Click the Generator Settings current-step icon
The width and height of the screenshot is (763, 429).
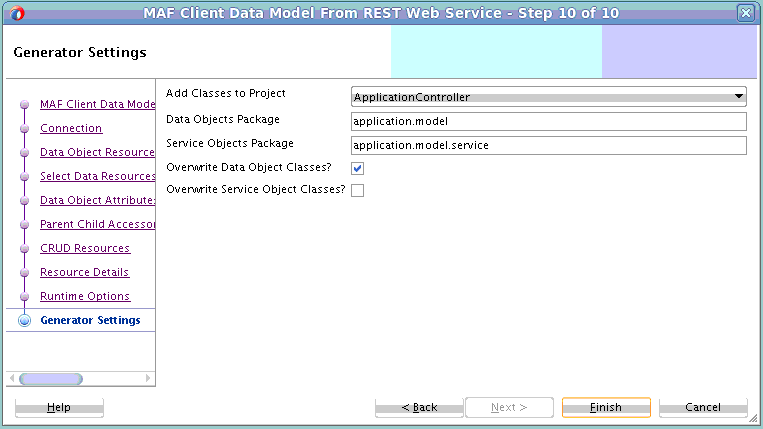[x=24, y=321]
